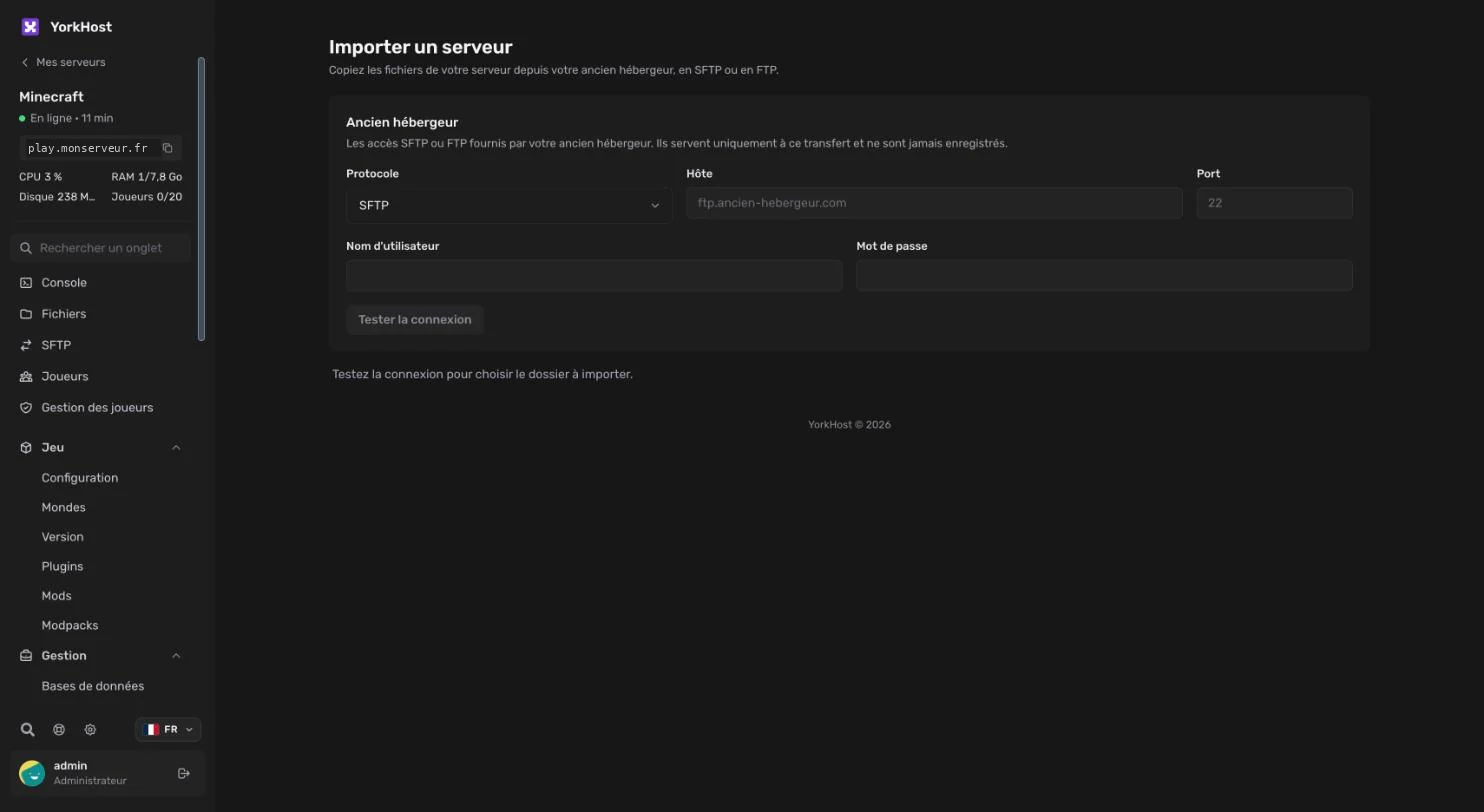1484x812 pixels.
Task: Focus the Nom d'utilisateur field
Action: (594, 276)
